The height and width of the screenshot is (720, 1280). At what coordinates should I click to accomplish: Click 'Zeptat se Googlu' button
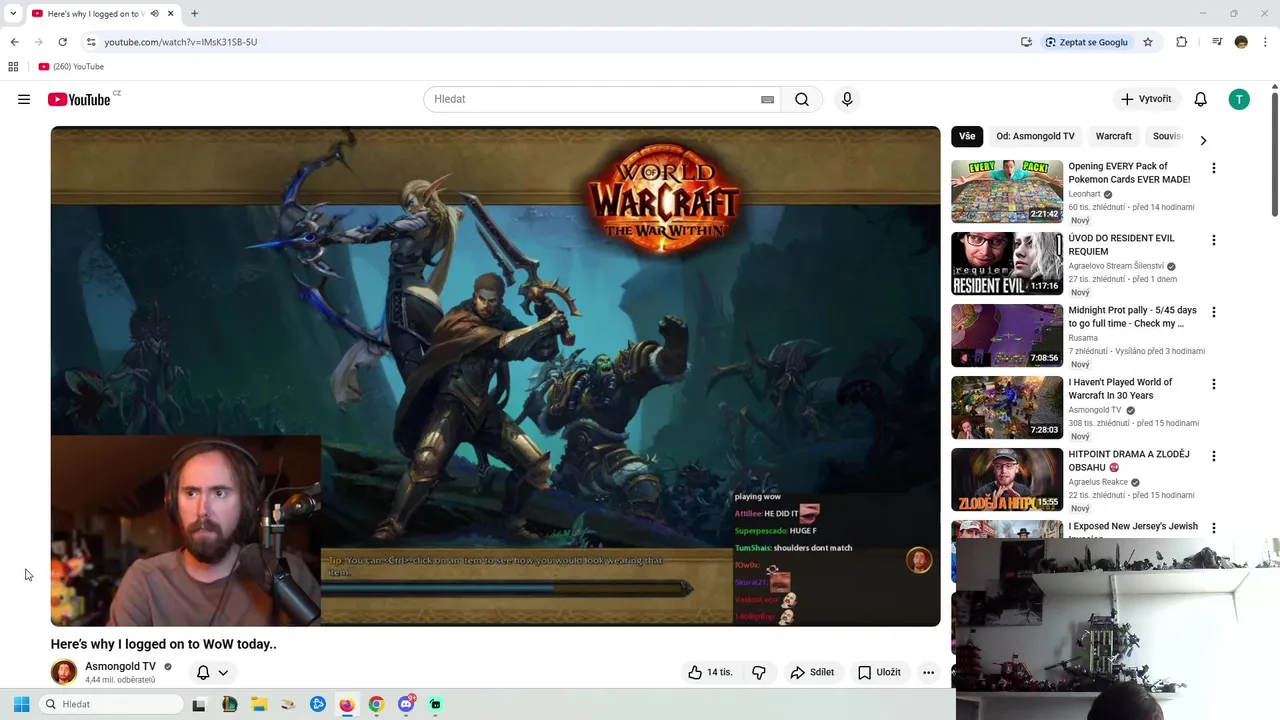(1086, 42)
